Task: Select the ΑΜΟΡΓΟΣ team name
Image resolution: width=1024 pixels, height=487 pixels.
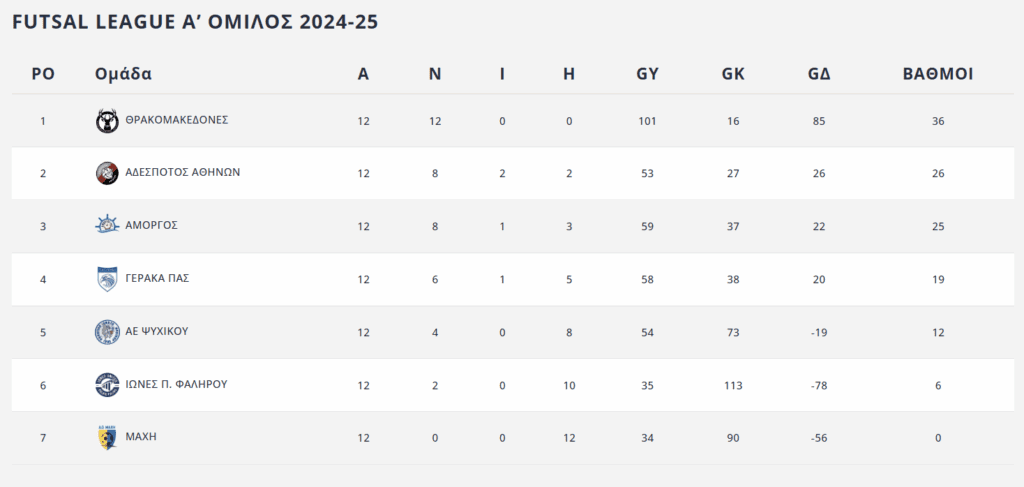Action: pyautogui.click(x=152, y=225)
